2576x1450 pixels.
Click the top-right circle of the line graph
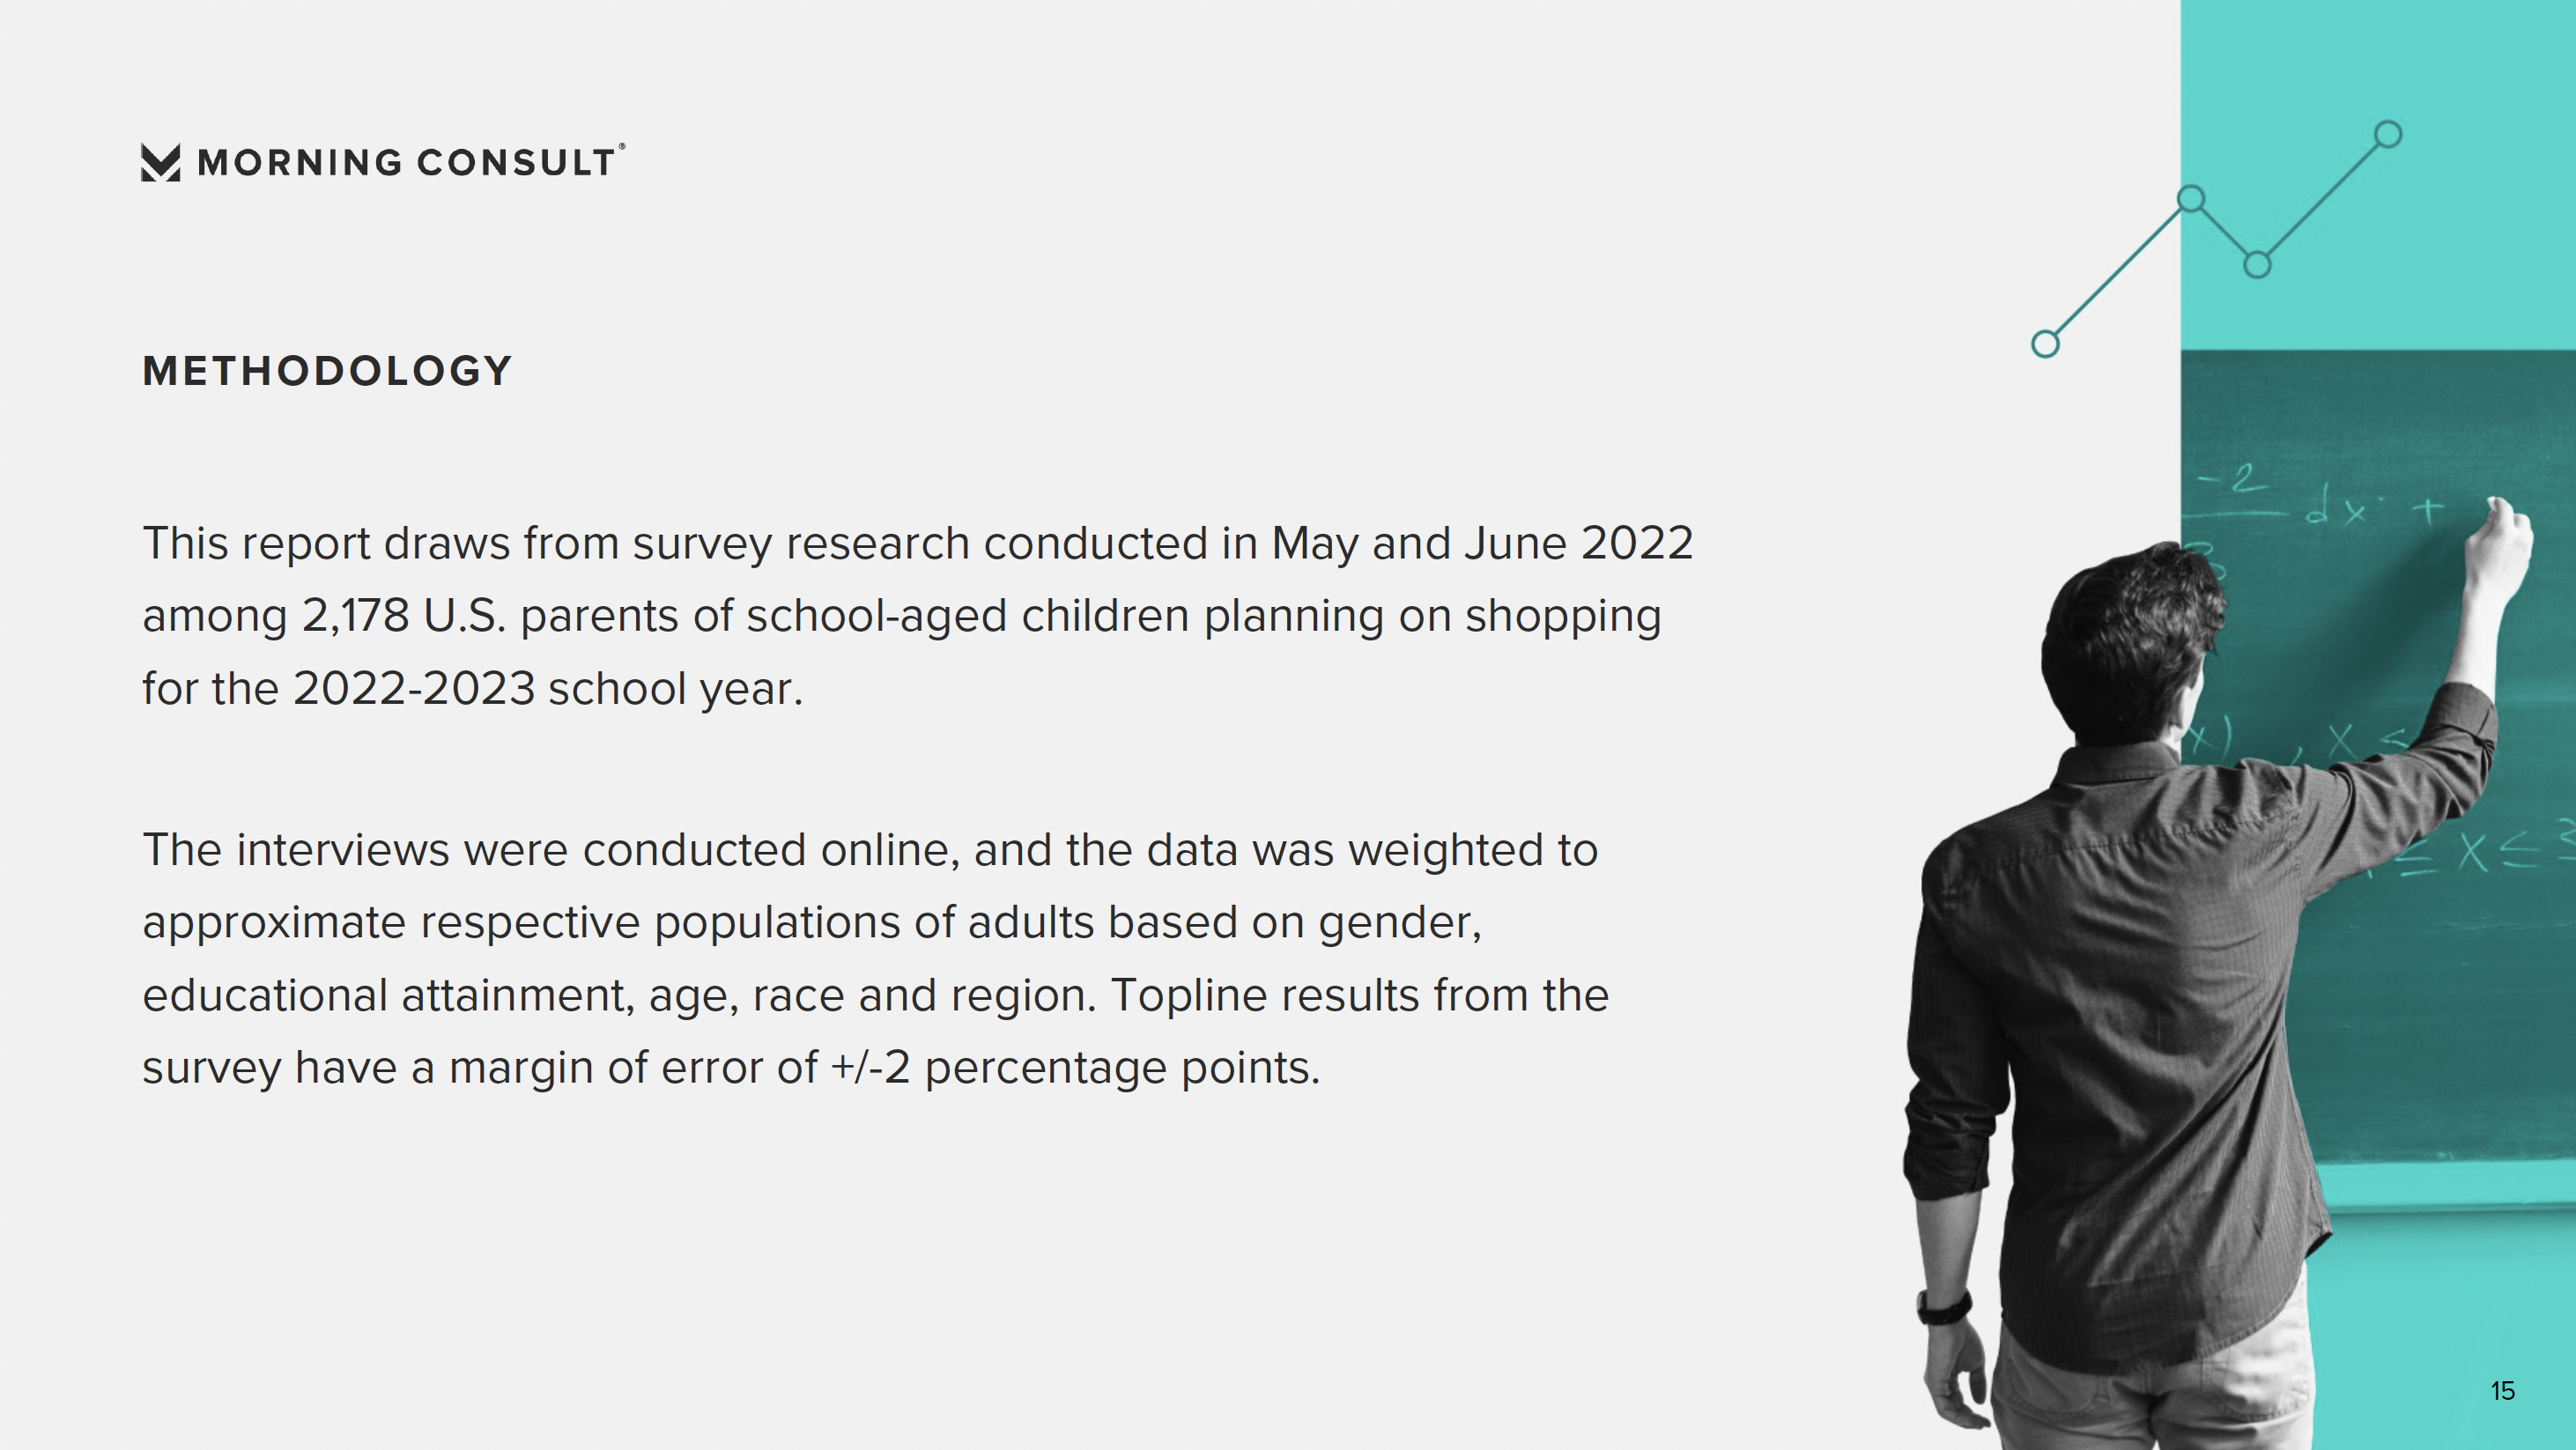2388,134
